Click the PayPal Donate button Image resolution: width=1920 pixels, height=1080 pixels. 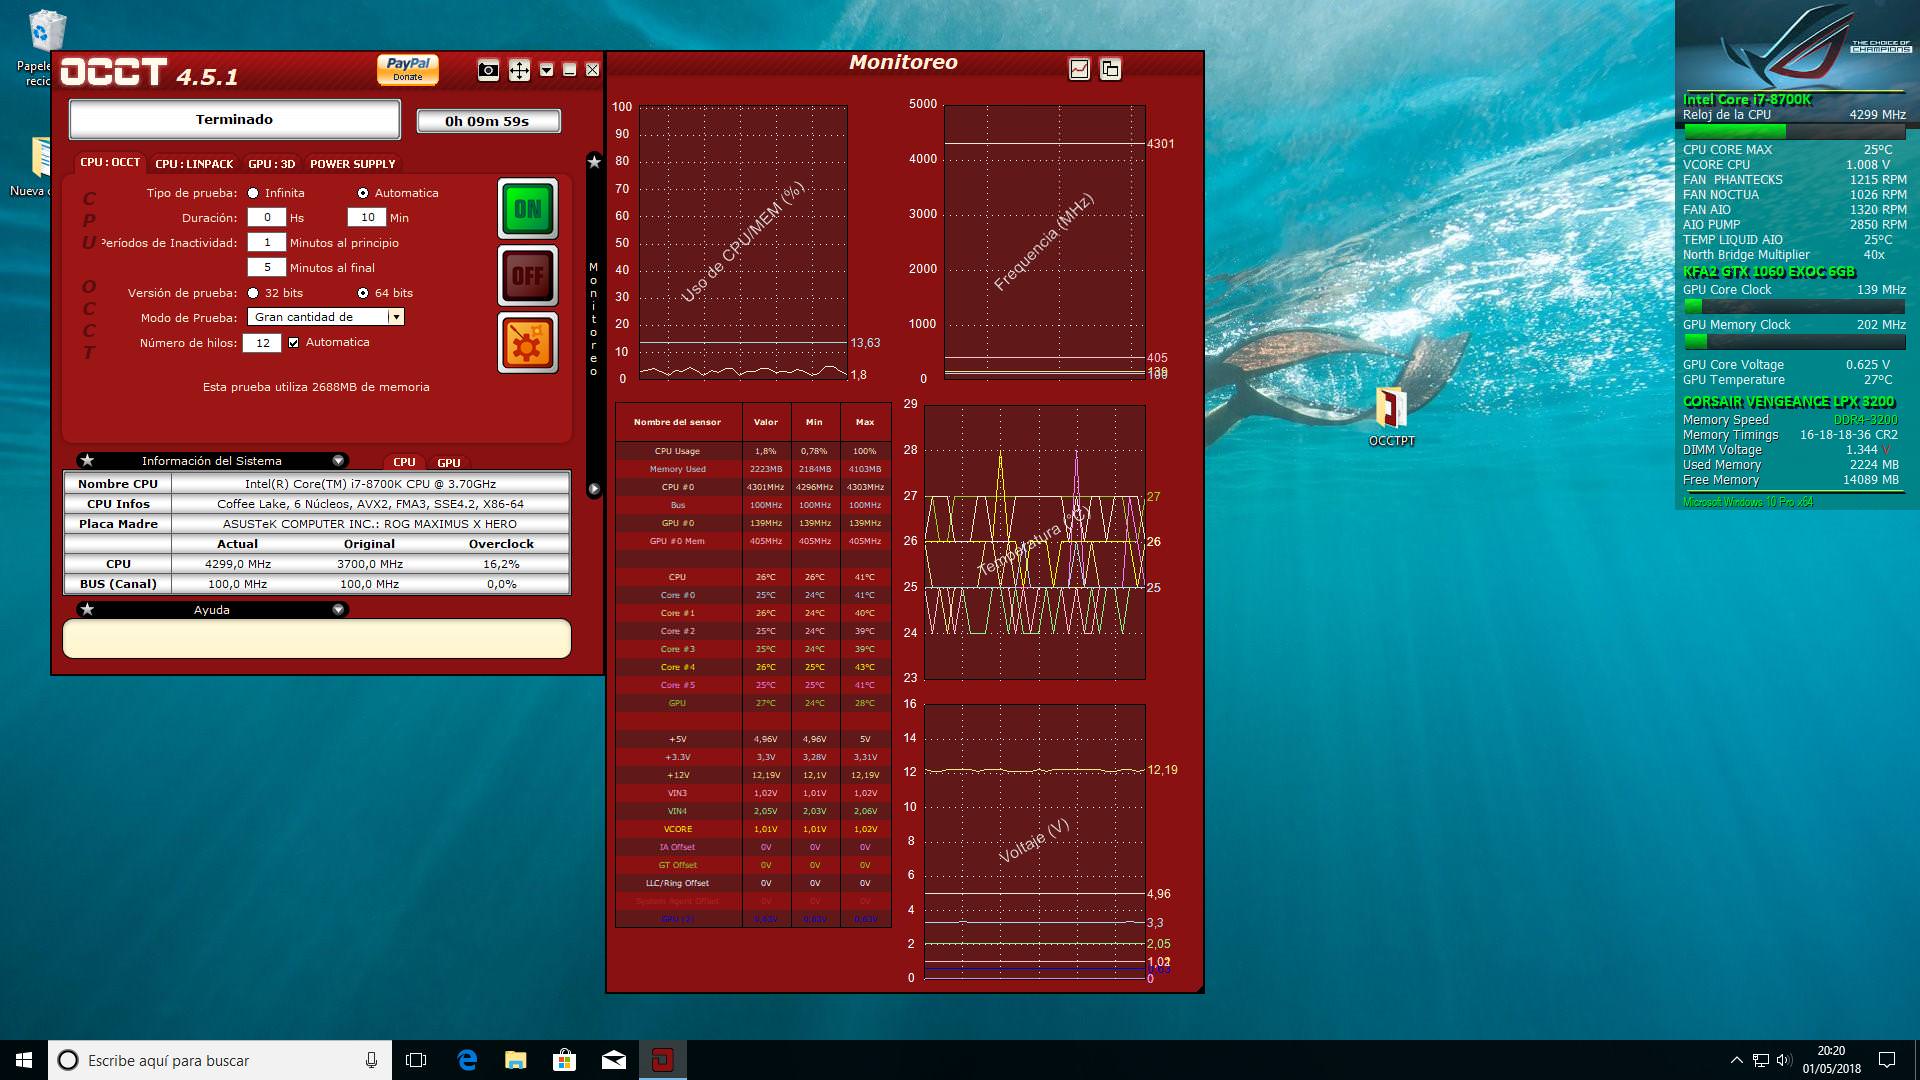click(x=407, y=69)
